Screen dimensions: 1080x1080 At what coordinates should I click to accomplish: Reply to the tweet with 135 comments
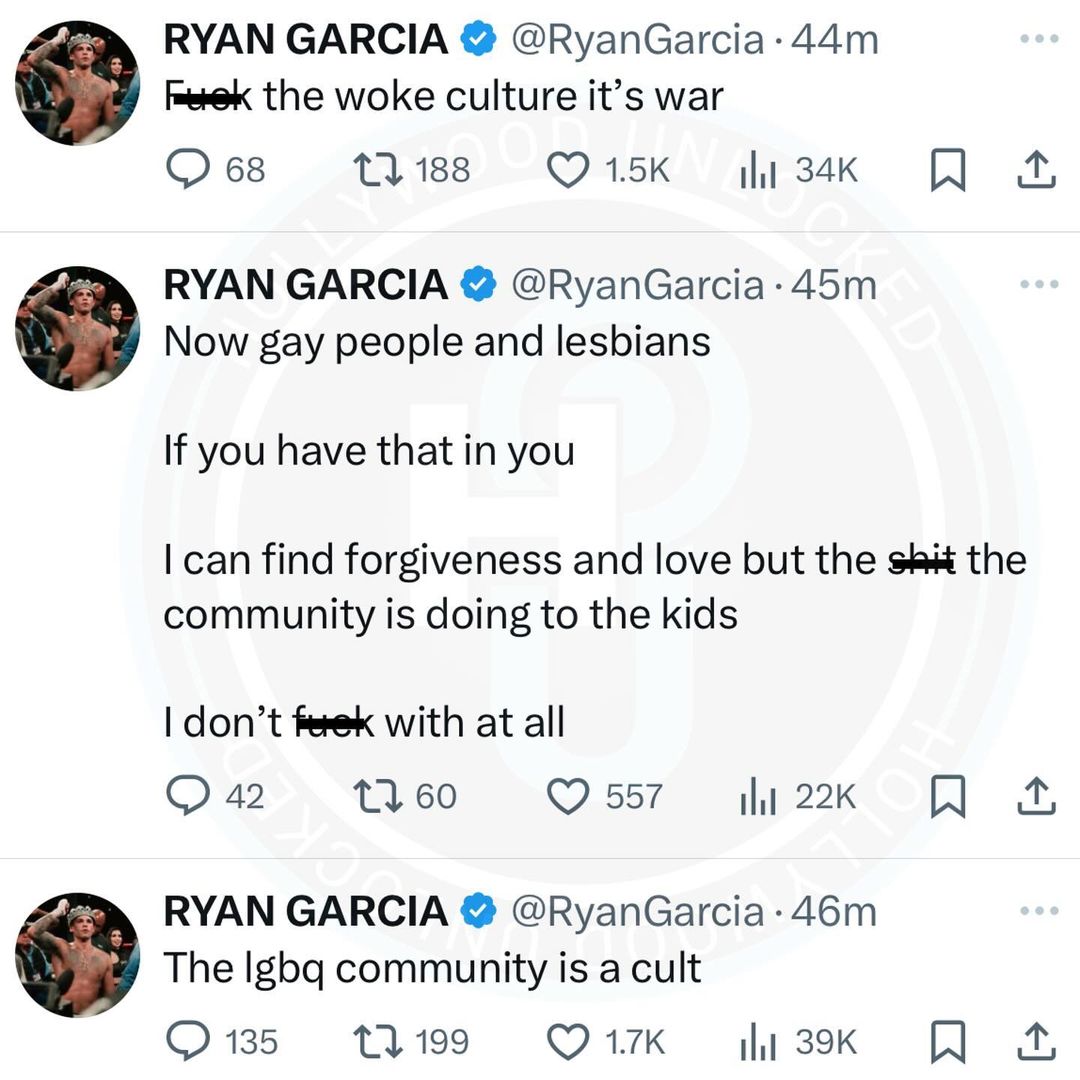coord(185,1042)
